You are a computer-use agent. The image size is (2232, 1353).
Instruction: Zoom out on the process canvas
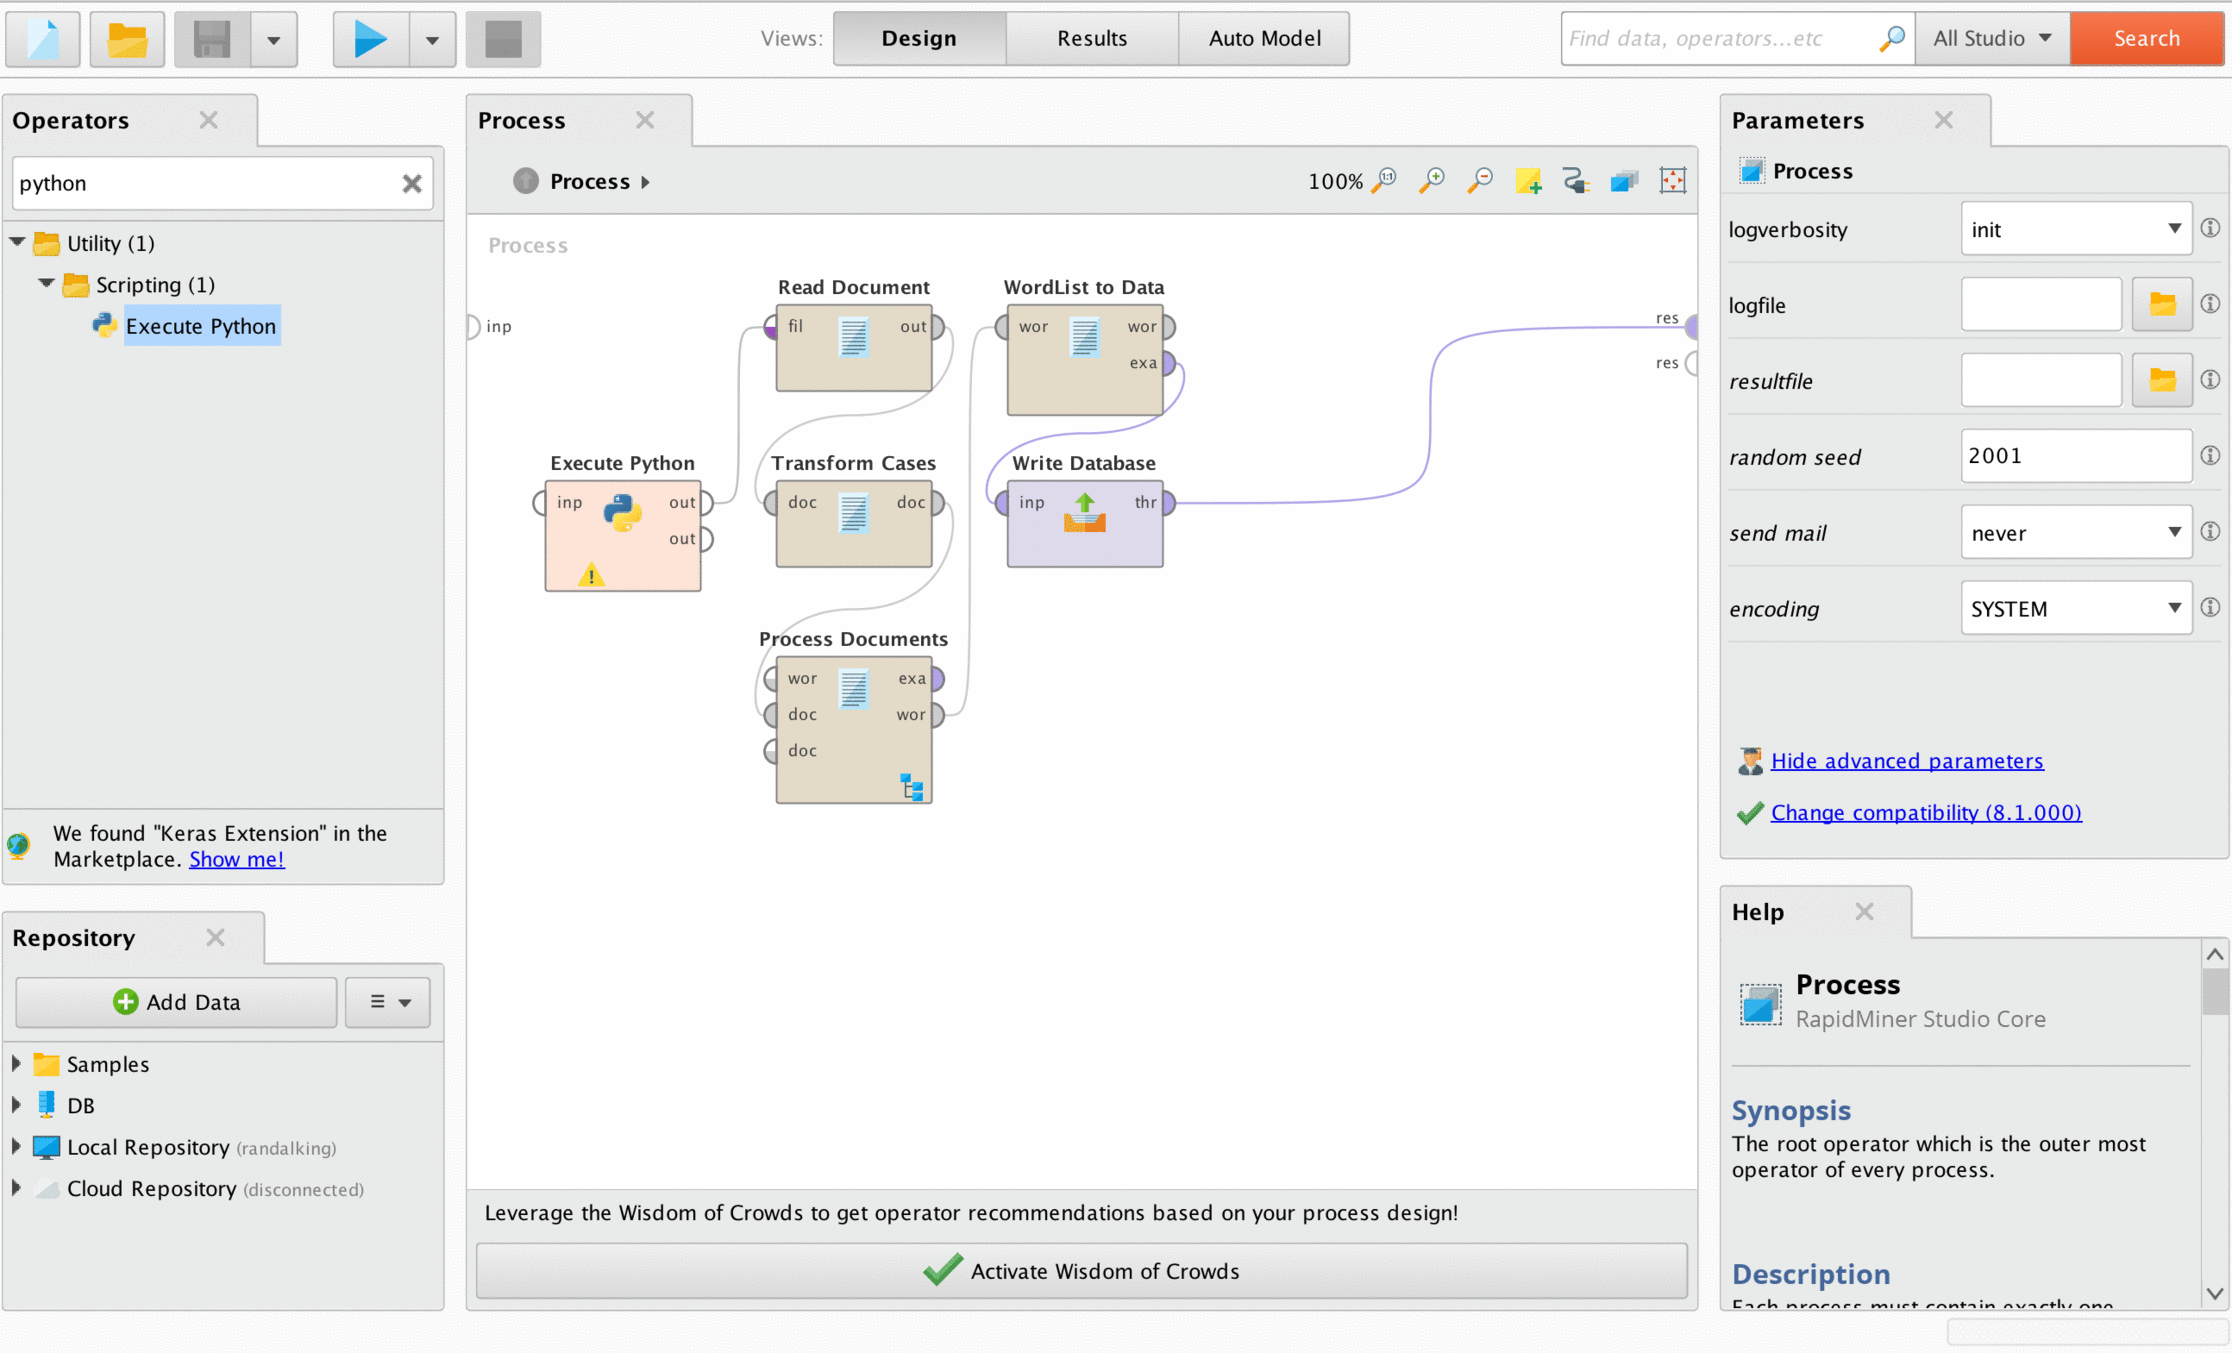click(1480, 180)
